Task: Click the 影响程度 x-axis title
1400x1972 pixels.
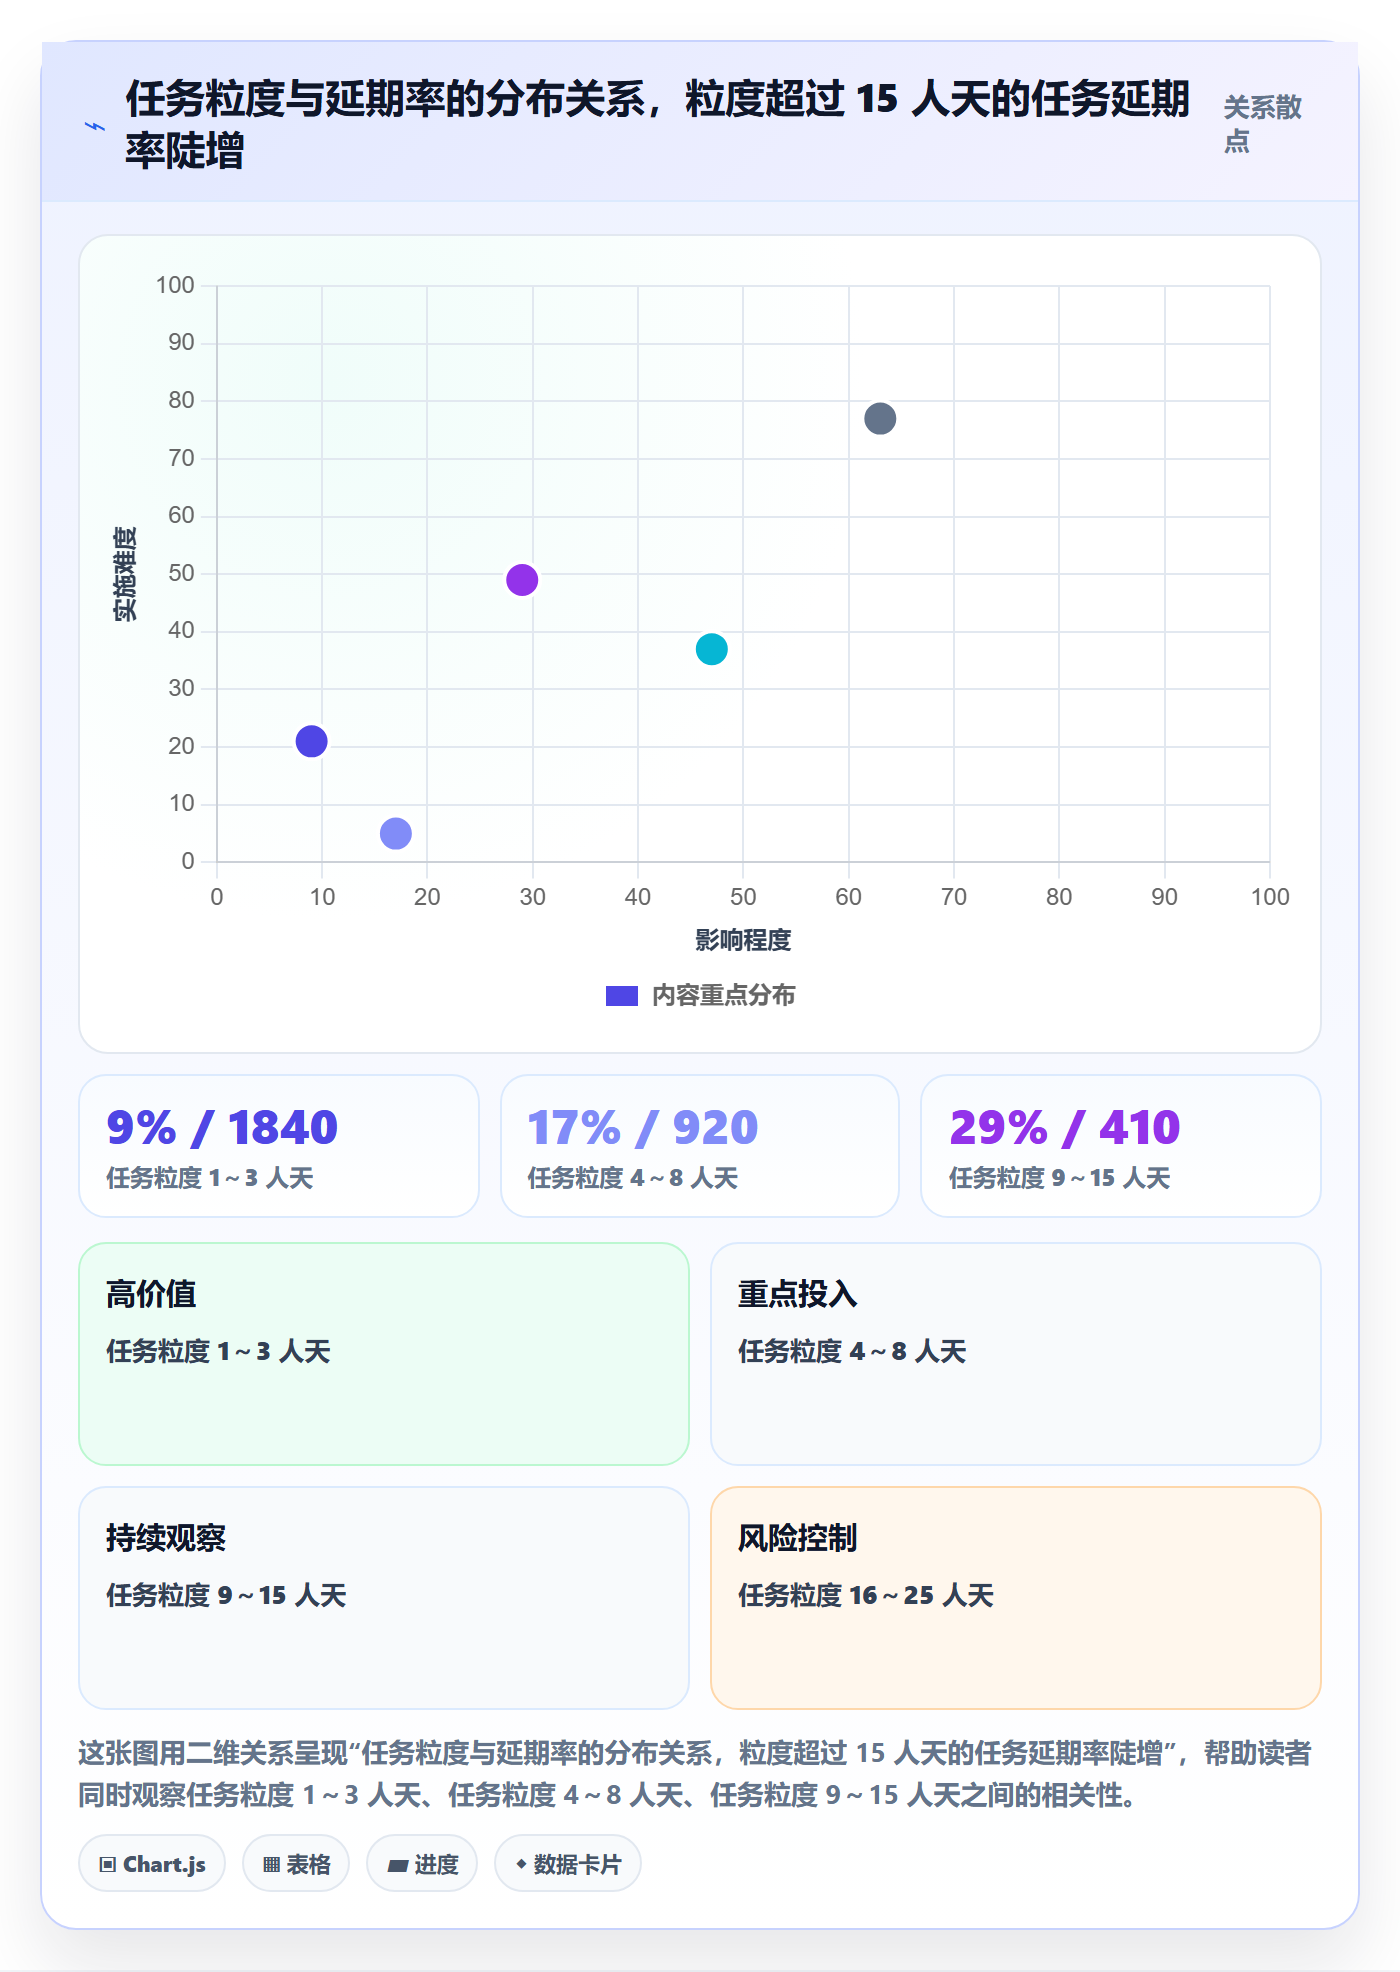Action: [743, 940]
